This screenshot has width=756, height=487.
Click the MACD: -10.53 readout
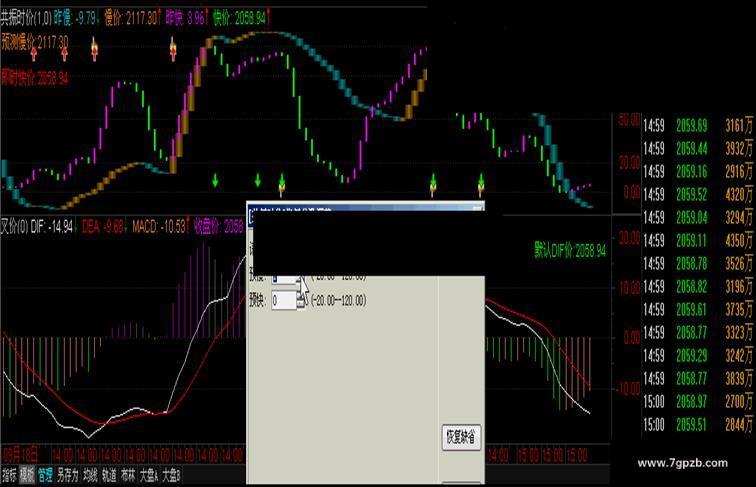click(161, 226)
